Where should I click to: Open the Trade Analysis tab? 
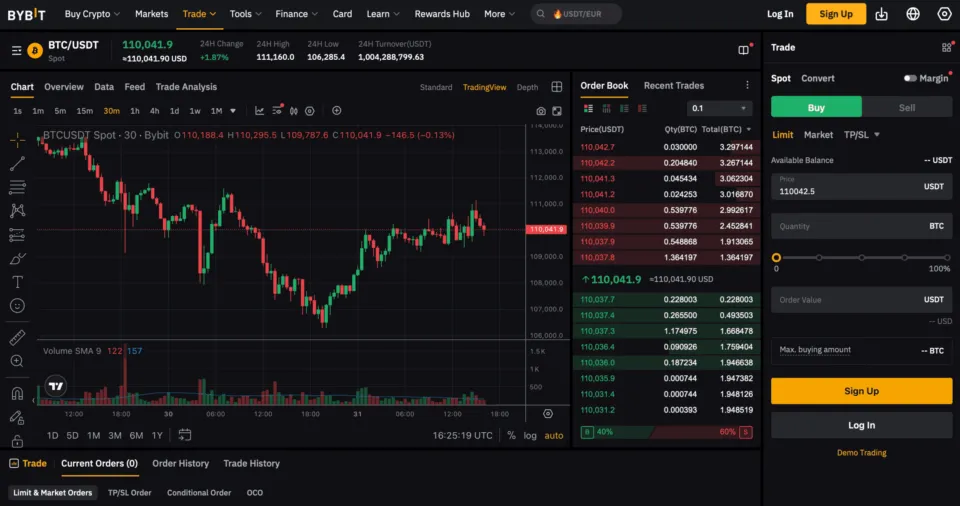pyautogui.click(x=186, y=87)
